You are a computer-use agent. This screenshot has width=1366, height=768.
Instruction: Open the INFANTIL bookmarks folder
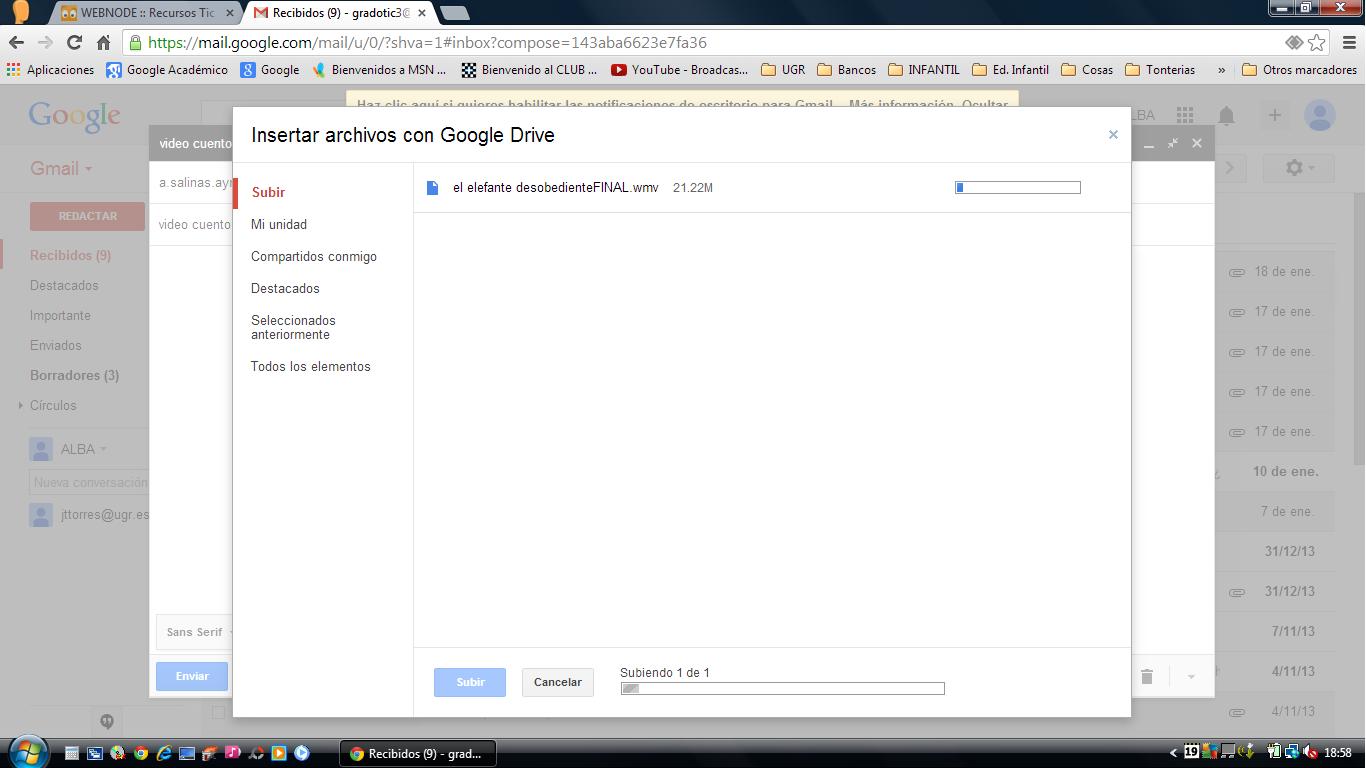924,70
